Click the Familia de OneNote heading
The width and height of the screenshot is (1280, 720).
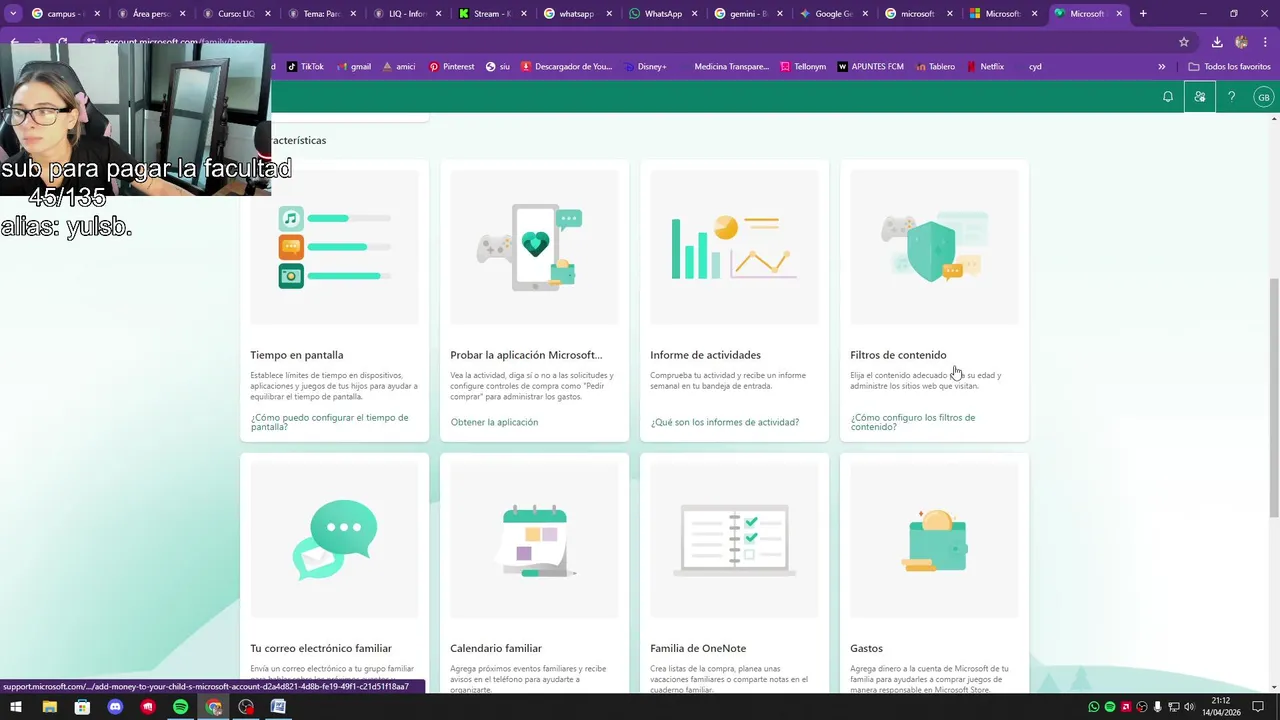tap(698, 648)
